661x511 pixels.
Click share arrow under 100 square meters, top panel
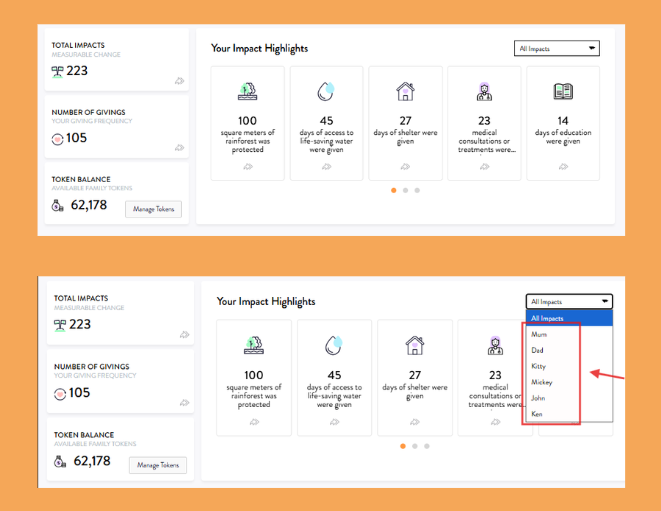248,167
